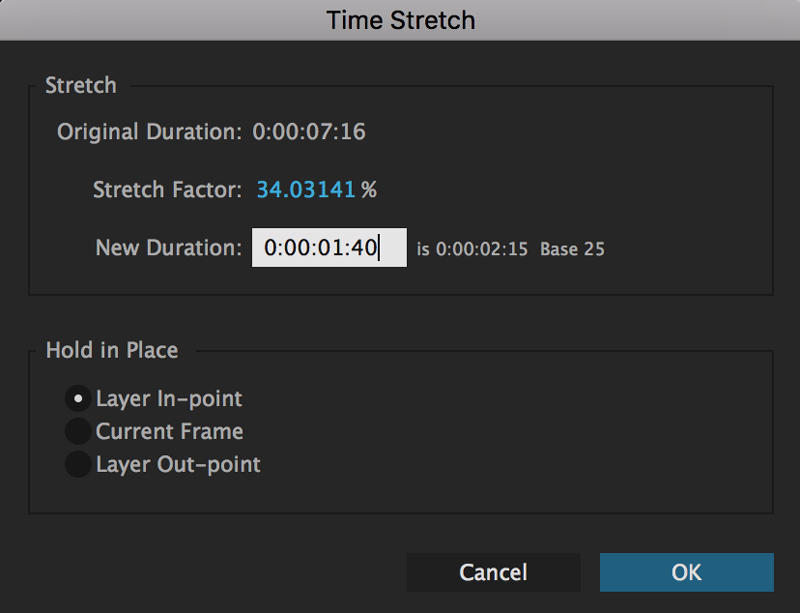Click the Layer Out-point label text
The width and height of the screenshot is (800, 613).
coord(178,464)
